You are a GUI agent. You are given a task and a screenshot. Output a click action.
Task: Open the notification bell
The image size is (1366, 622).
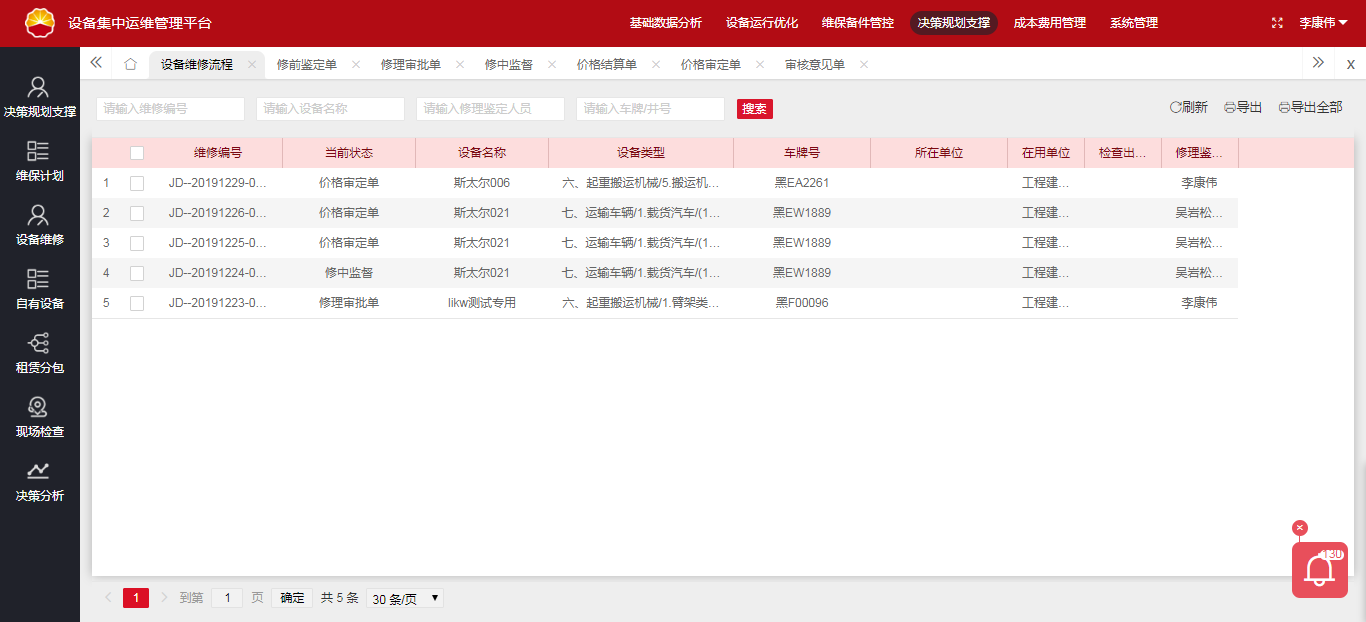coord(1319,570)
